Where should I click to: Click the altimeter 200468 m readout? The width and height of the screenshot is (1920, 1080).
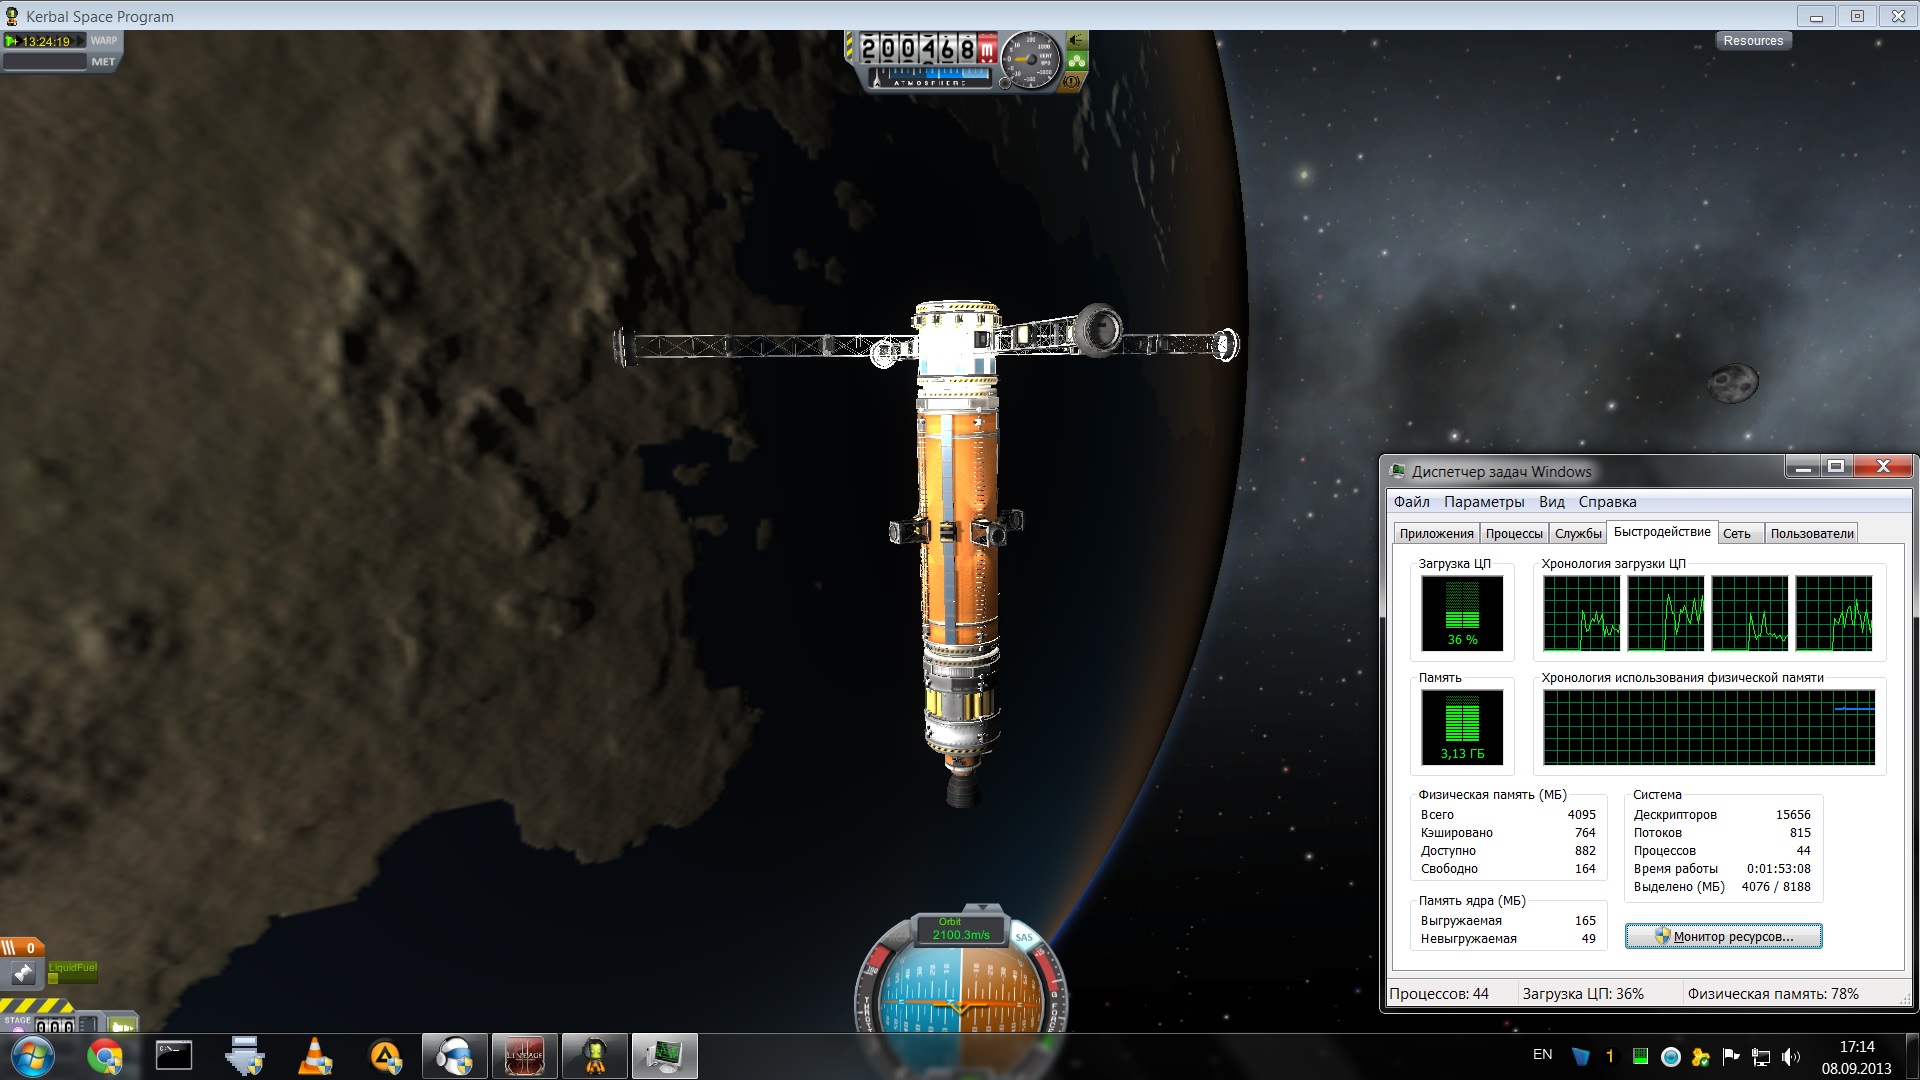click(x=928, y=48)
